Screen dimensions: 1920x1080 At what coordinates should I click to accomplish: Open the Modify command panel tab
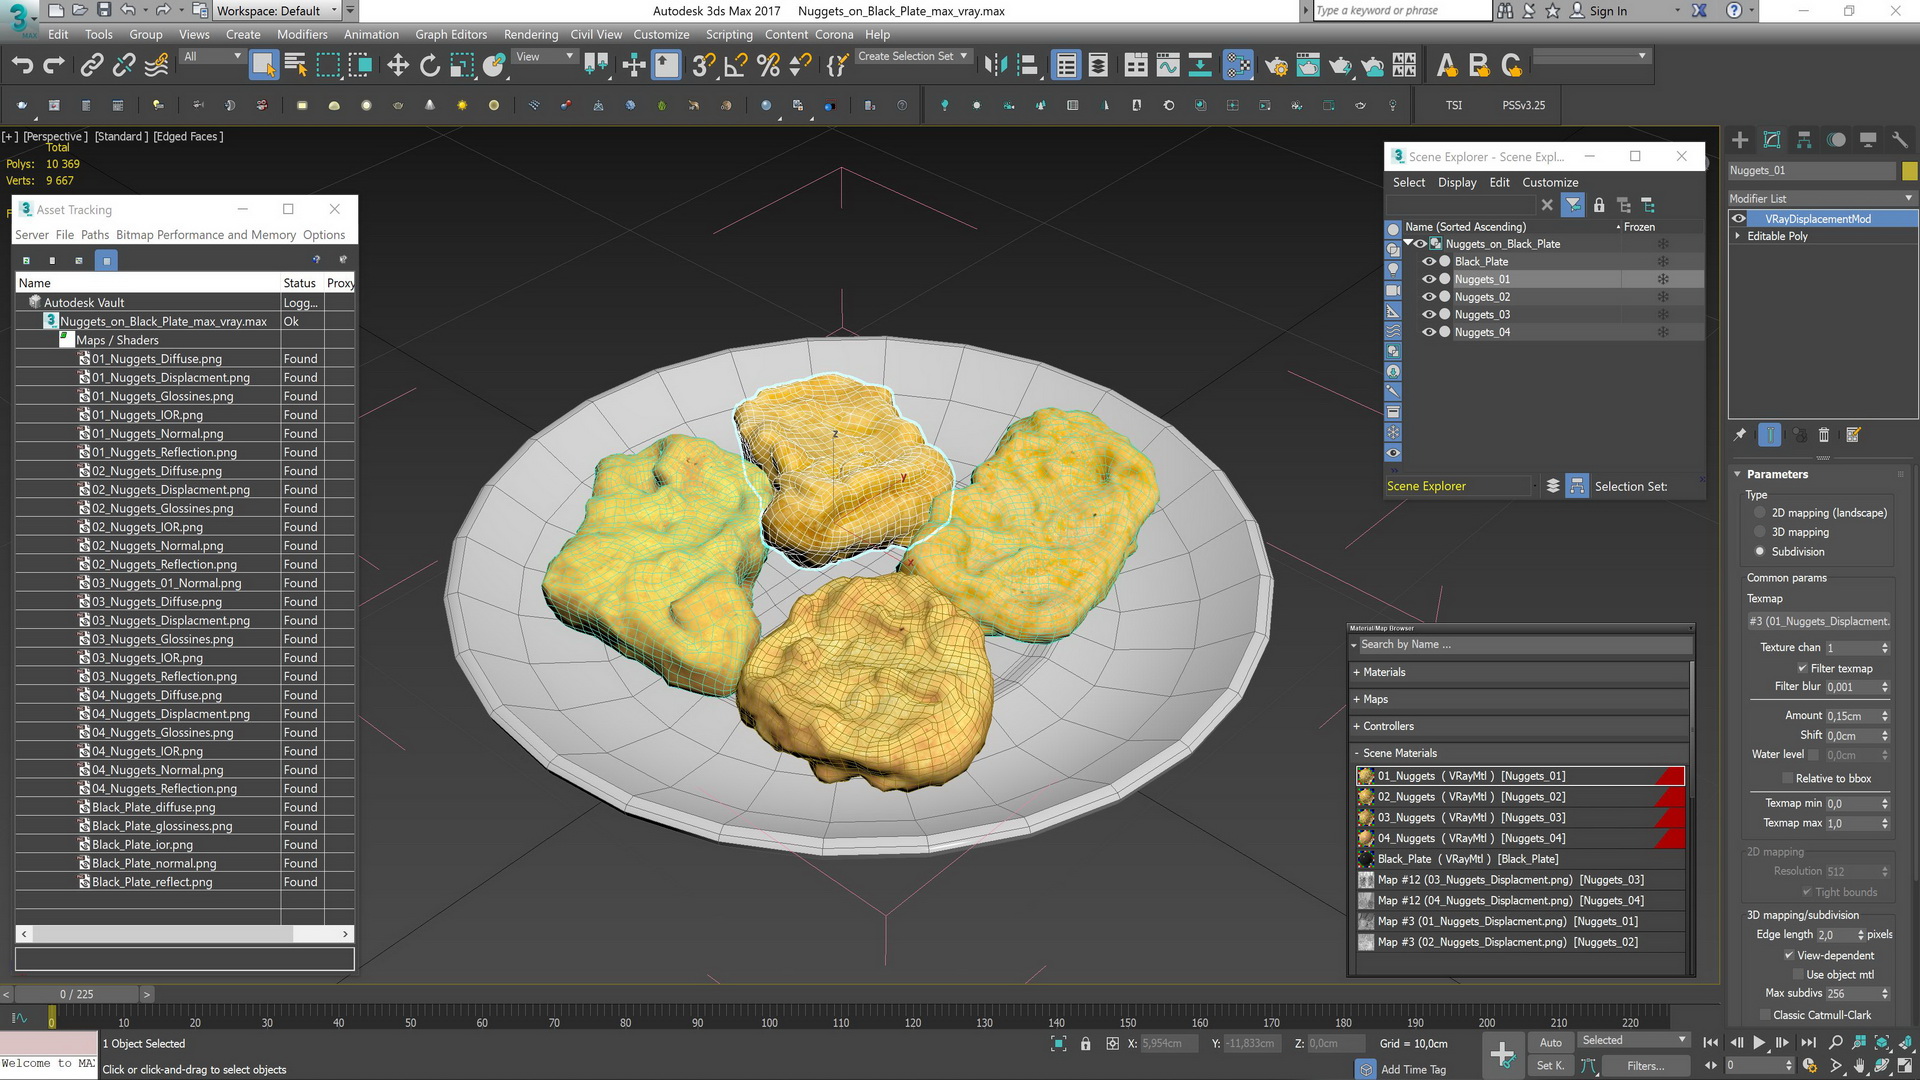coord(1772,140)
